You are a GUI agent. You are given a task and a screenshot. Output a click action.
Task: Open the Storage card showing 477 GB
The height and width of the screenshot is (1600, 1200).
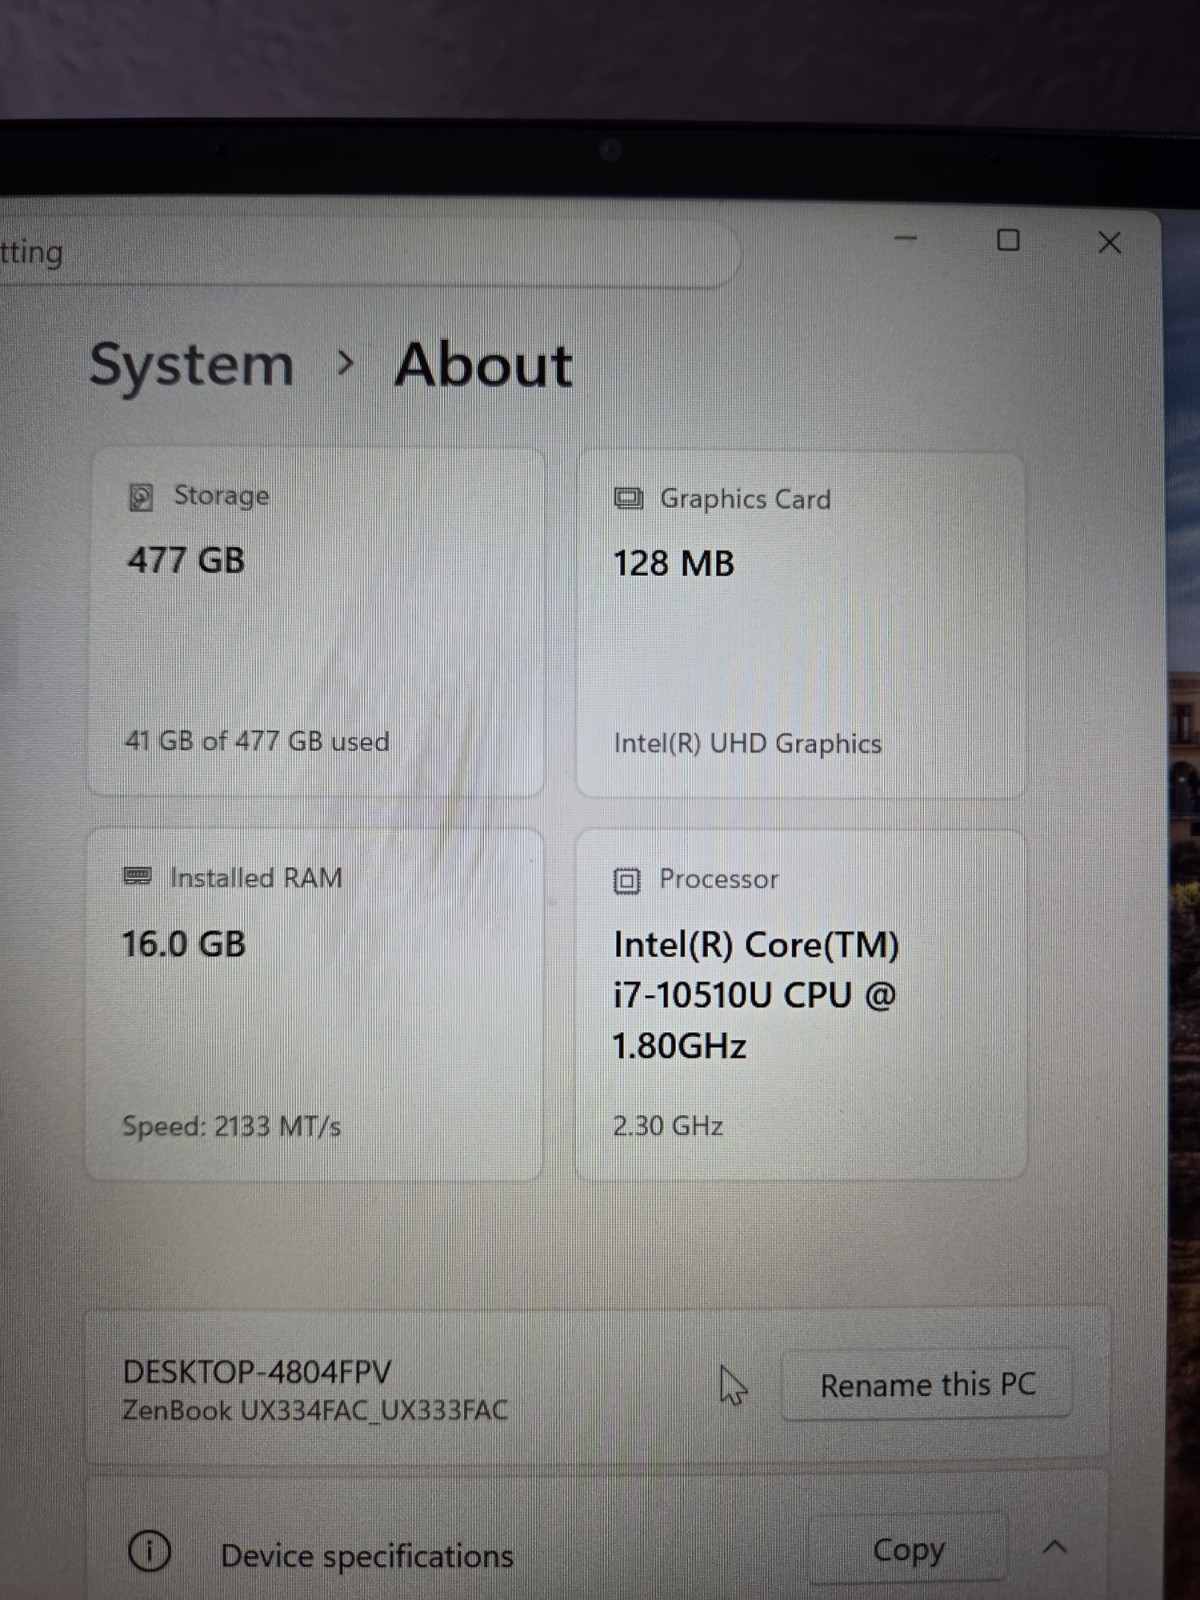click(316, 622)
